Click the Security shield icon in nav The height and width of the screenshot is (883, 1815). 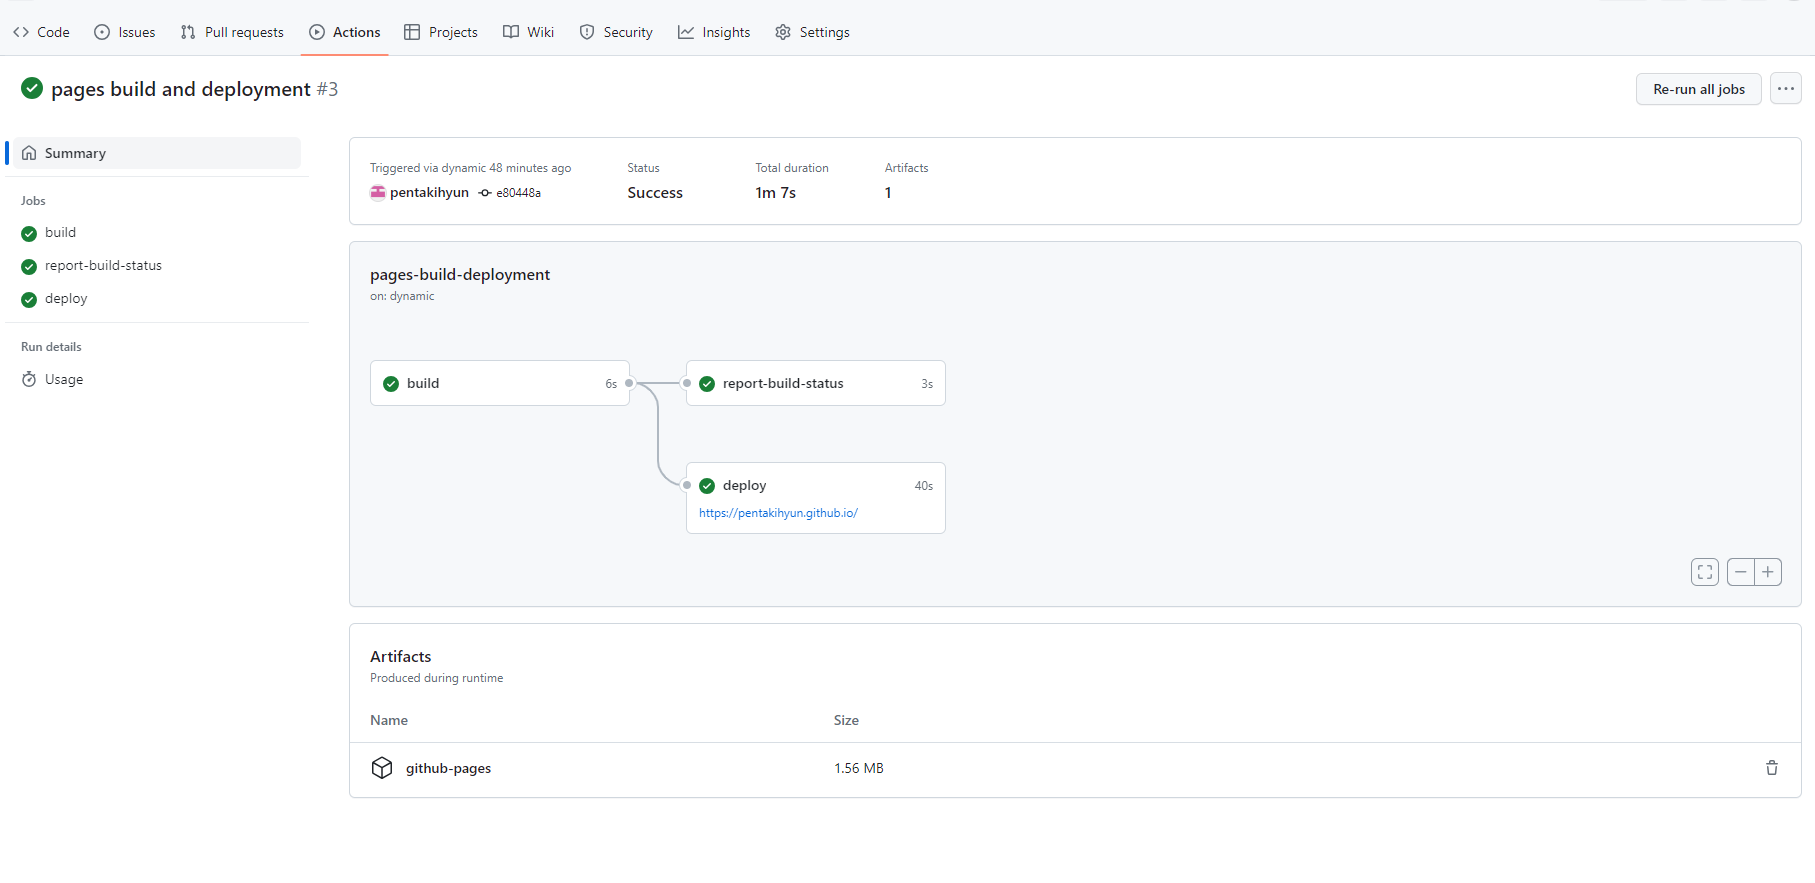pyautogui.click(x=587, y=32)
